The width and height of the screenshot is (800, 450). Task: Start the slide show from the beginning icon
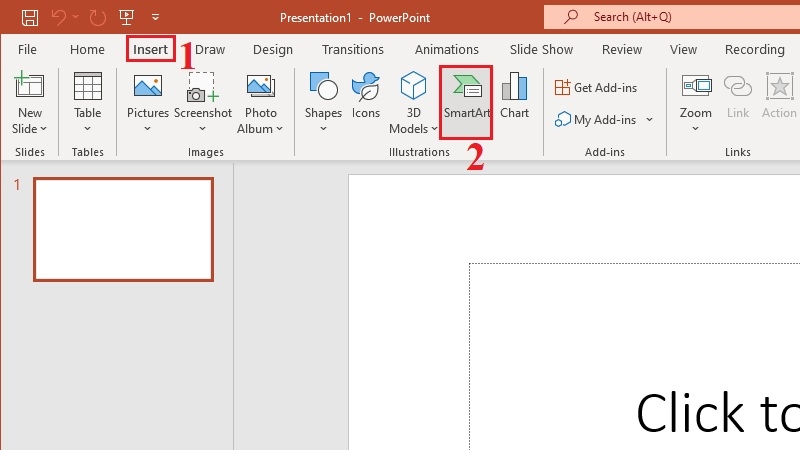126,17
